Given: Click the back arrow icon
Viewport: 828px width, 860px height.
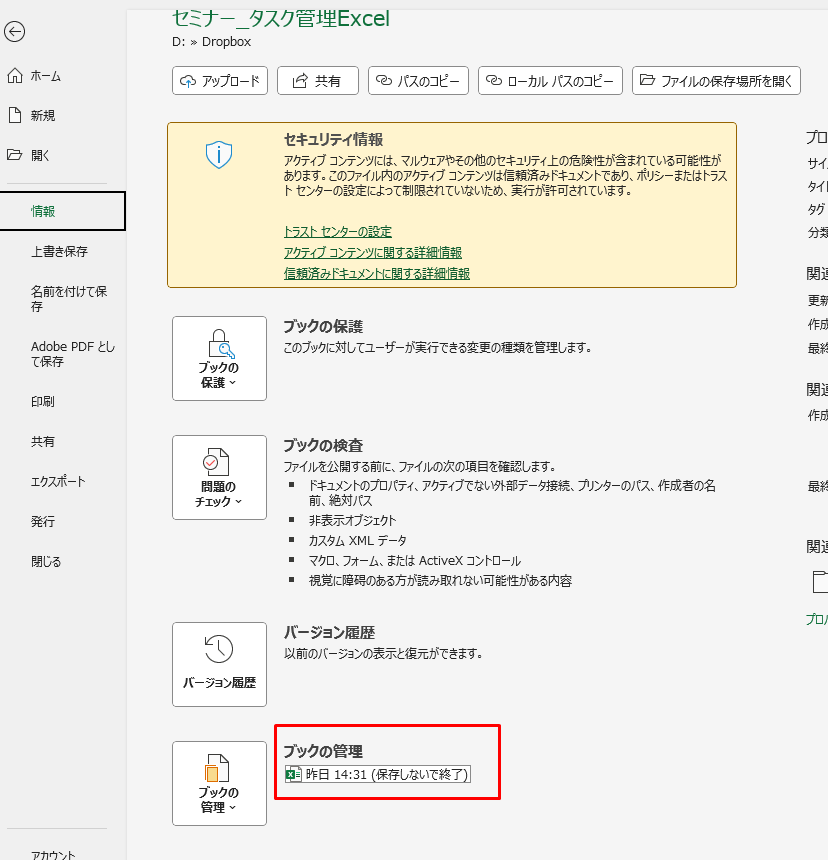Looking at the screenshot, I should point(14,32).
